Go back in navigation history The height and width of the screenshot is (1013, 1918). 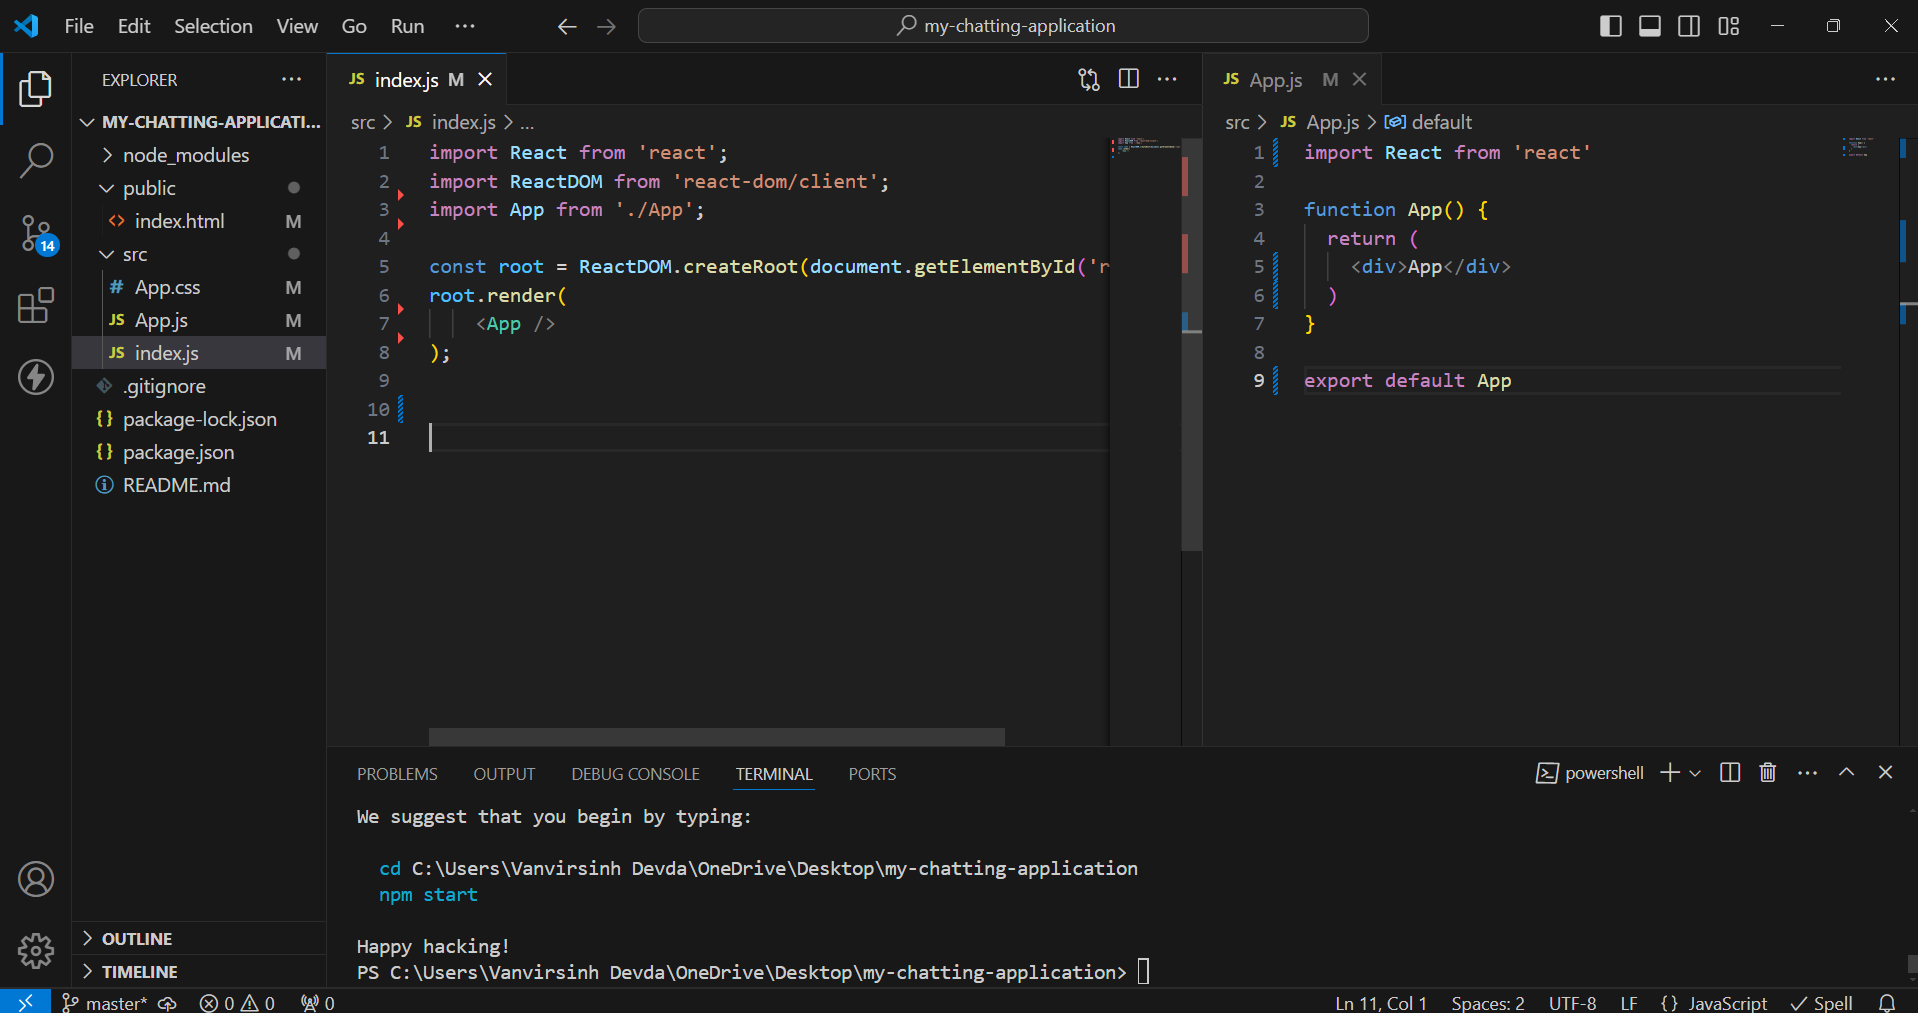tap(567, 26)
